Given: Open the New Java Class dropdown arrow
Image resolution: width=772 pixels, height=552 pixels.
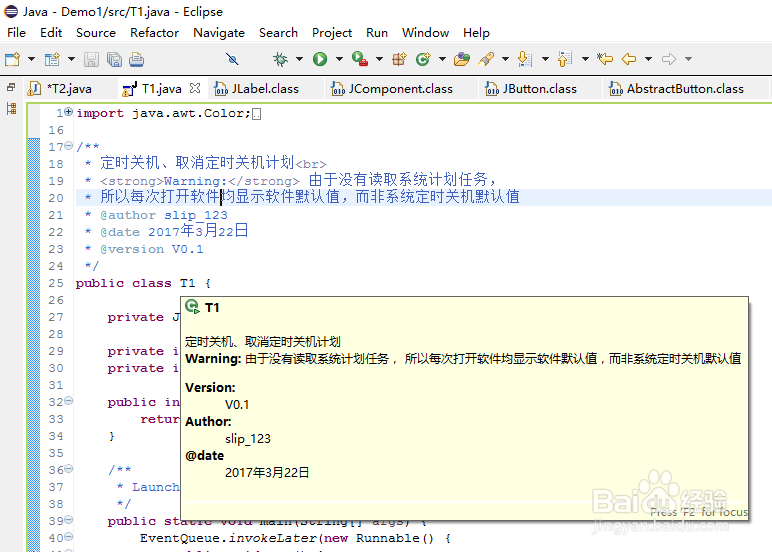Looking at the screenshot, I should pos(442,60).
